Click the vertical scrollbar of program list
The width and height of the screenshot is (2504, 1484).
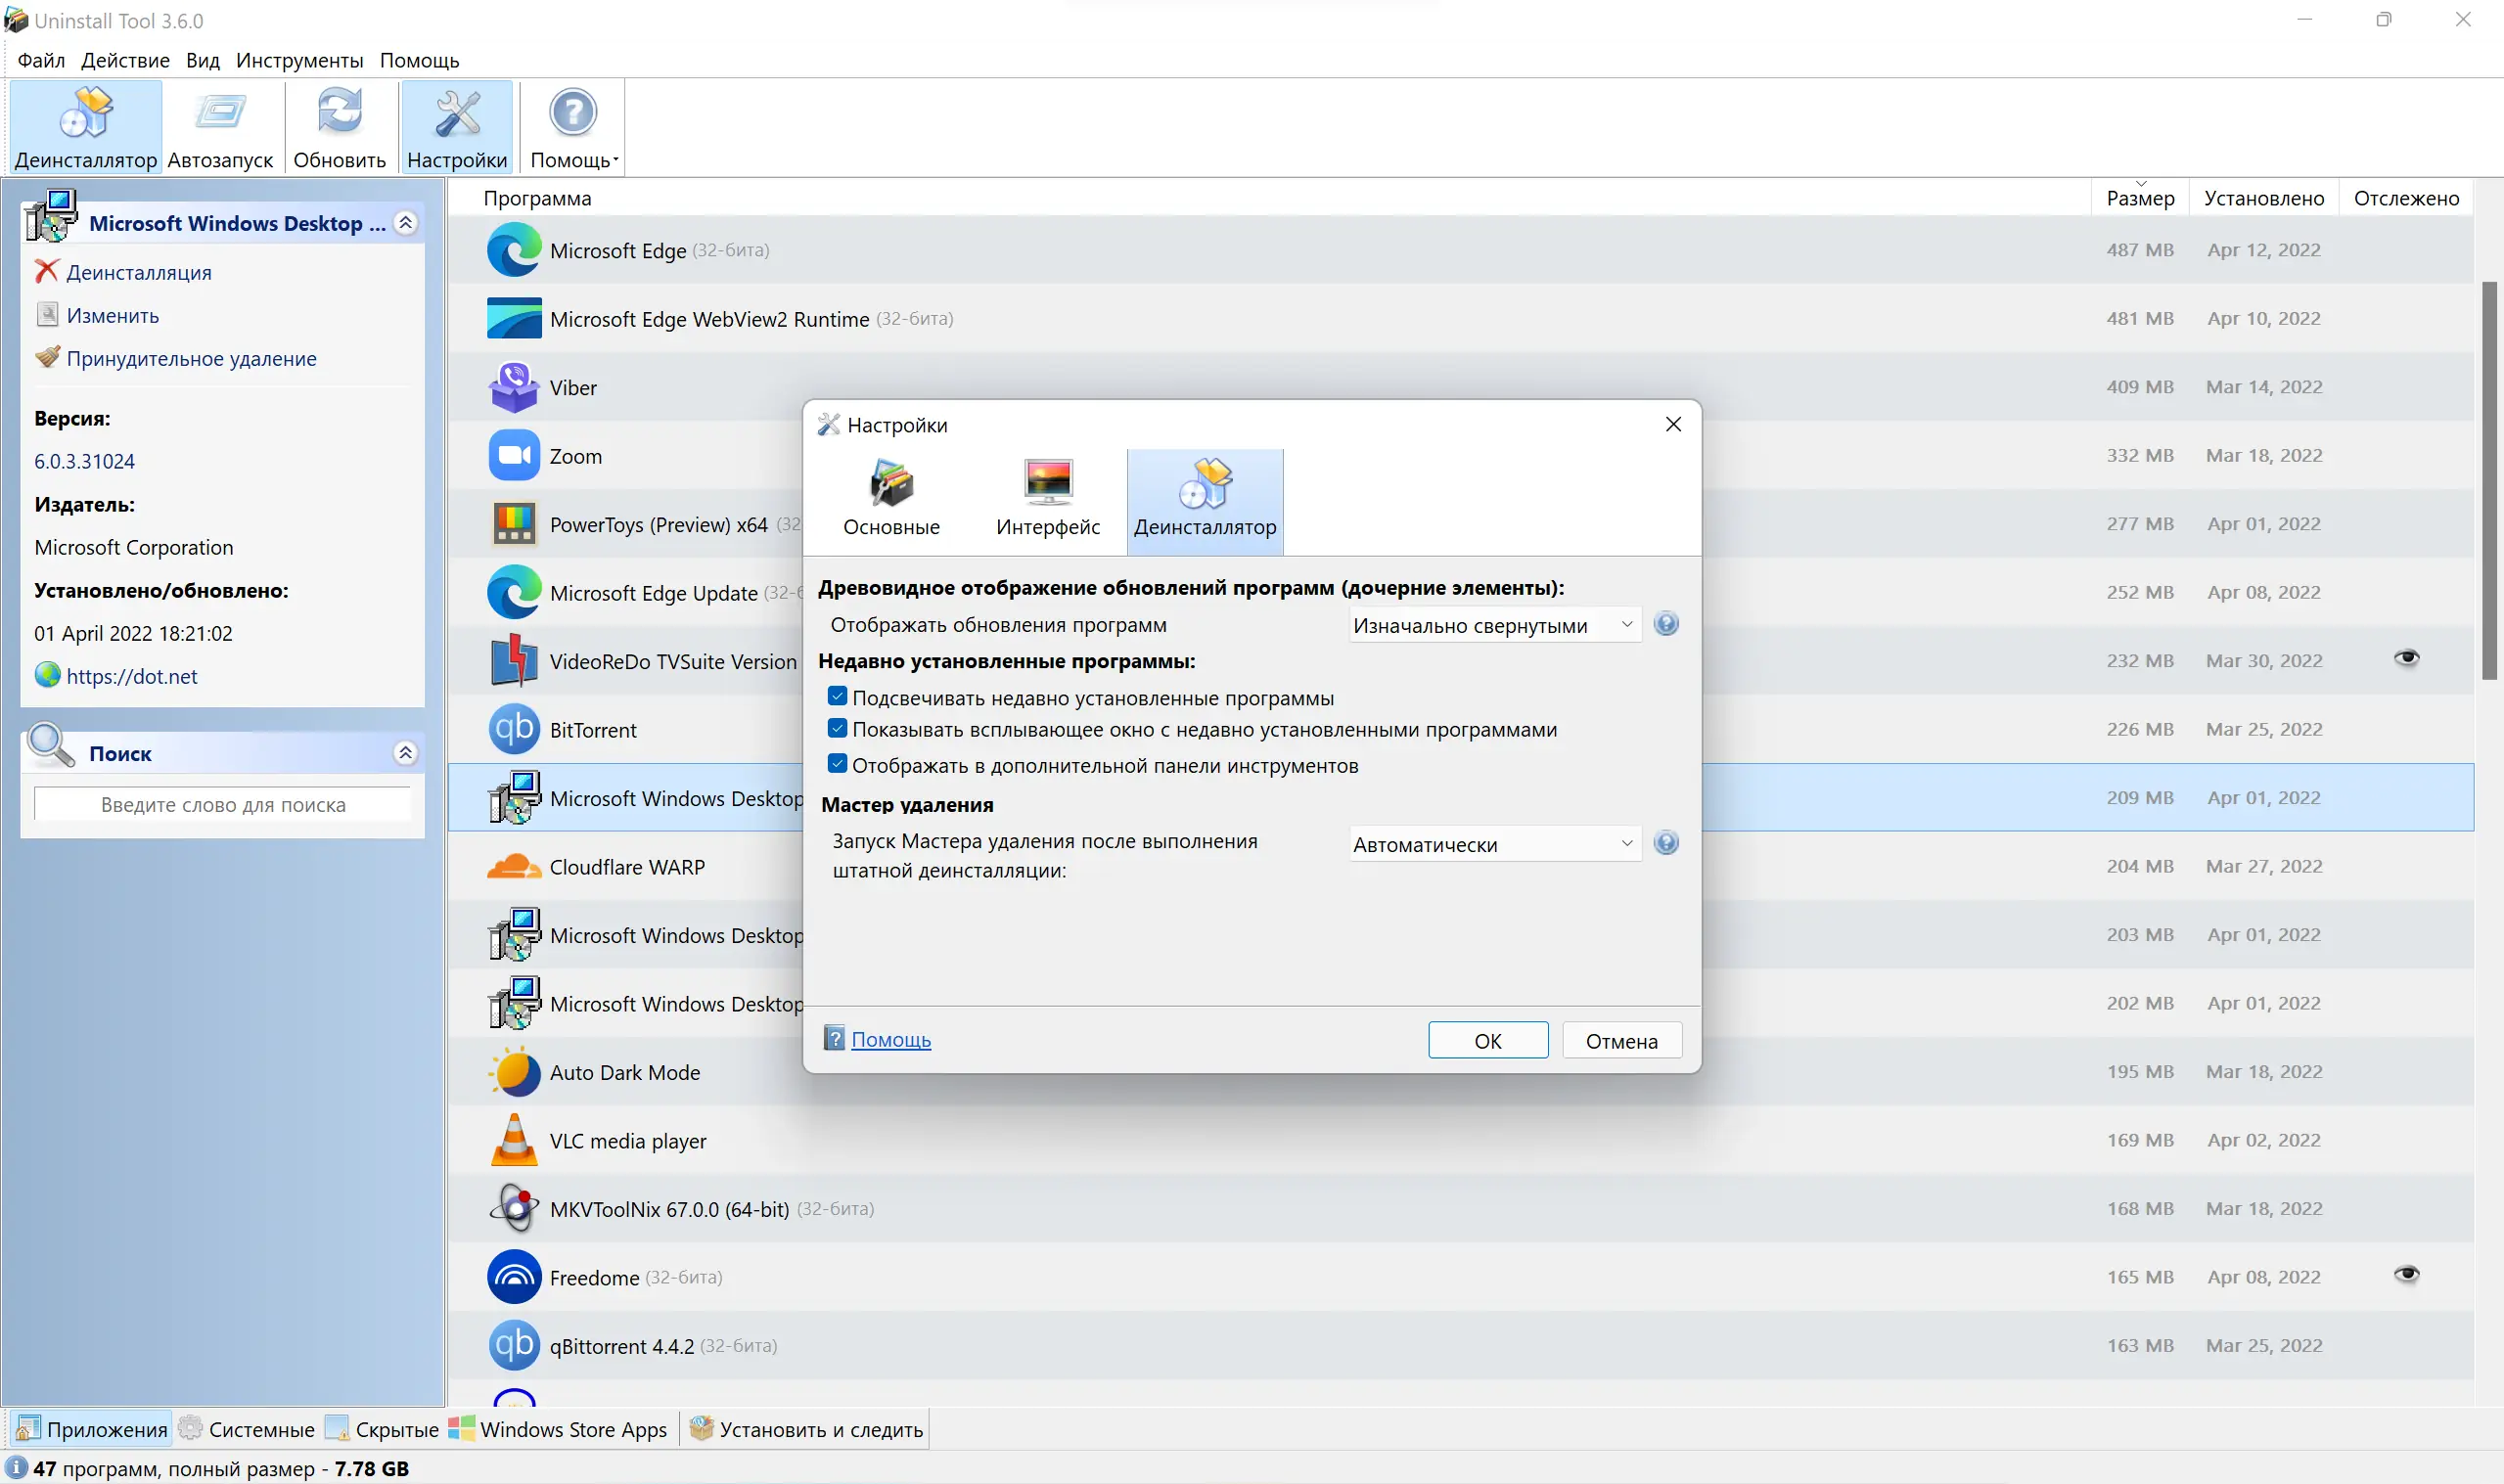pyautogui.click(x=2489, y=480)
